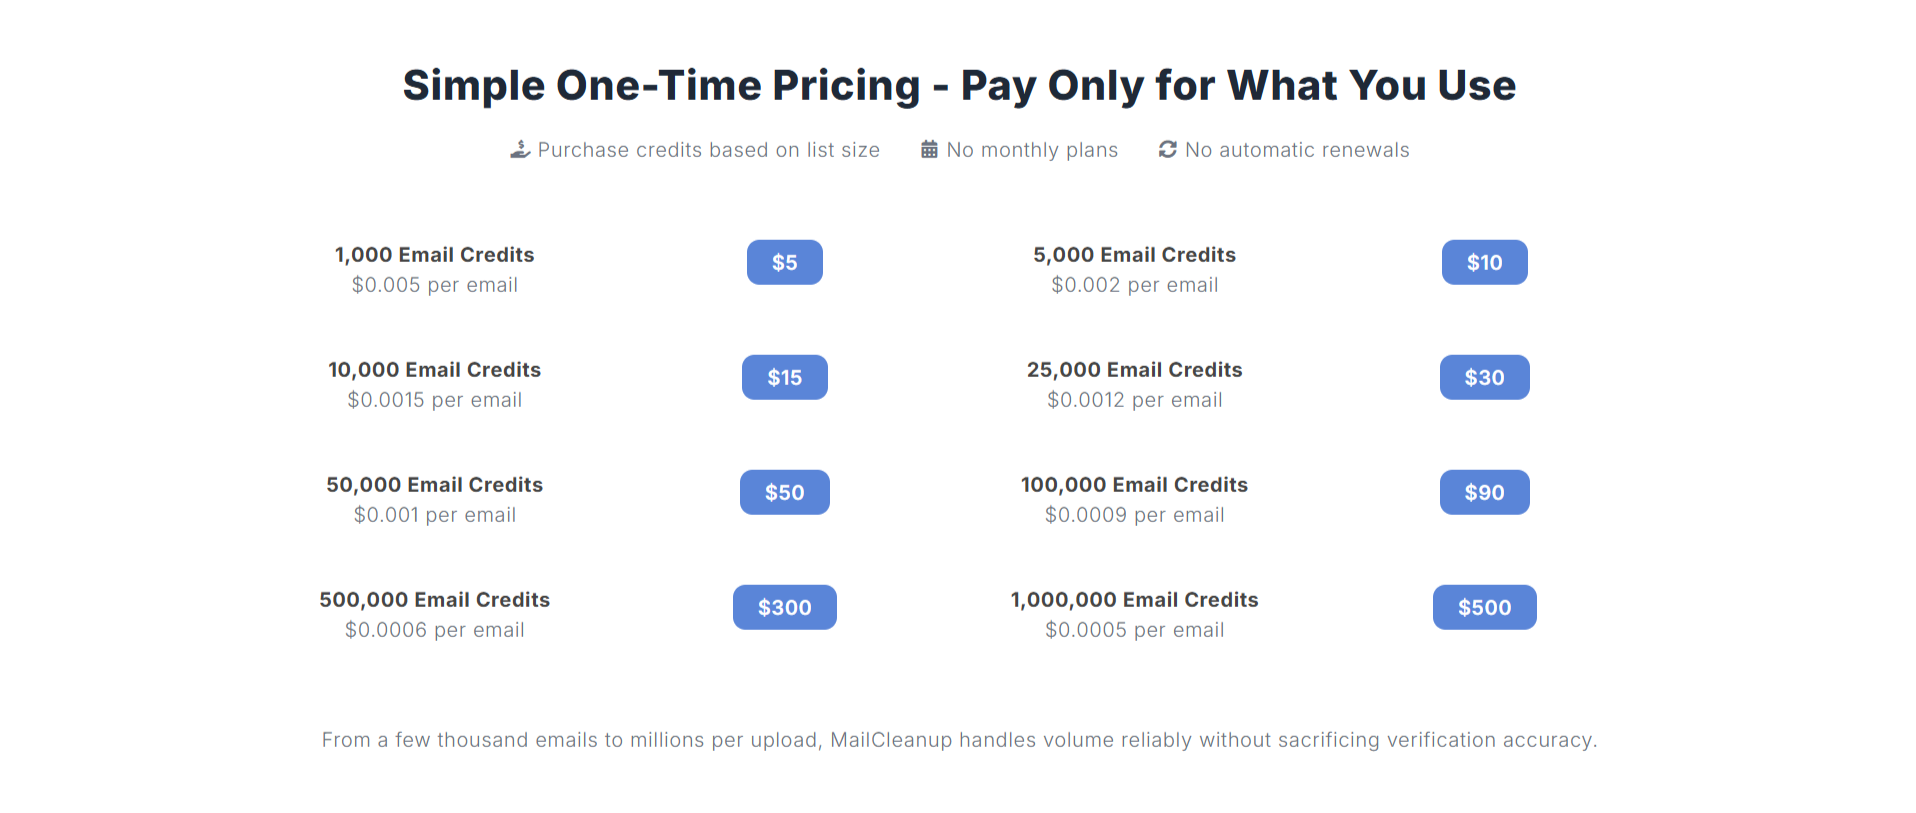Click the 25,000 Email Credits label
Viewport: 1916px width, 813px height.
(x=1134, y=370)
